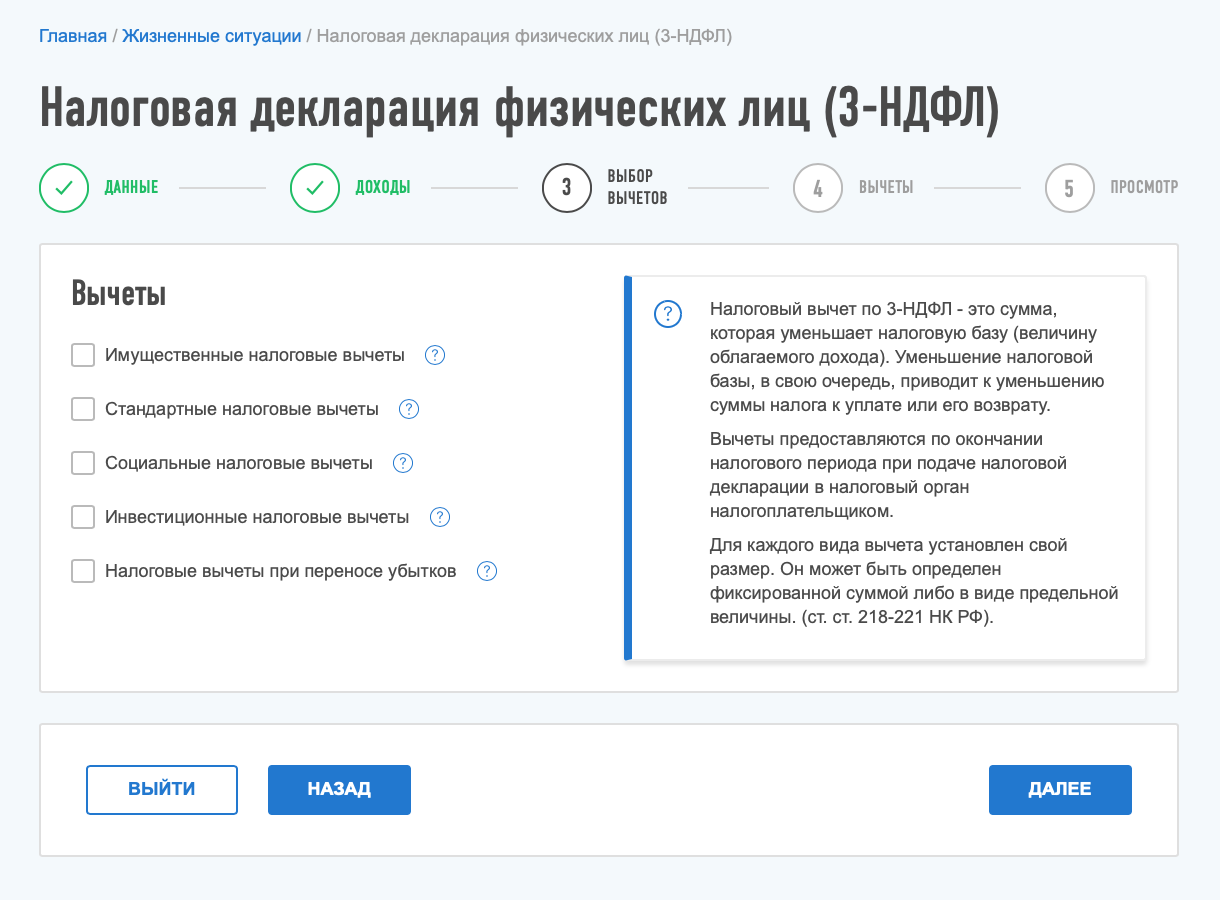Viewport: 1220px width, 900px height.
Task: Go to the Доходы step label
Action: coord(383,188)
